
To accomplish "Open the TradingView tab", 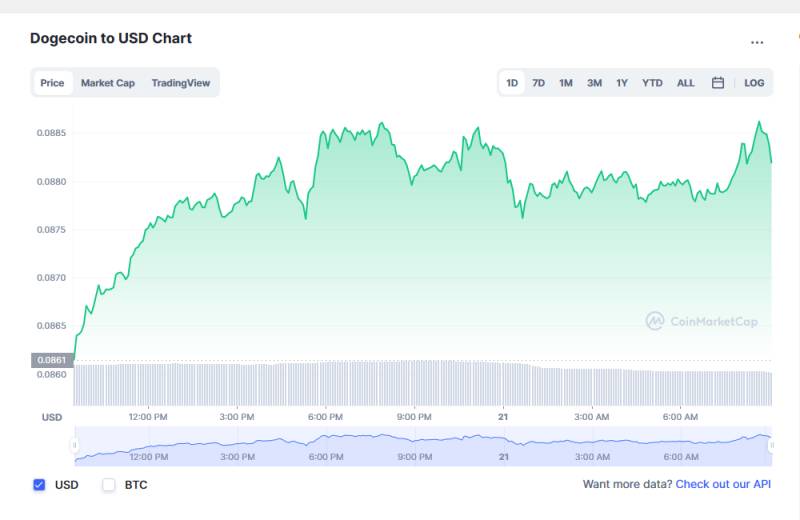I will [x=181, y=83].
